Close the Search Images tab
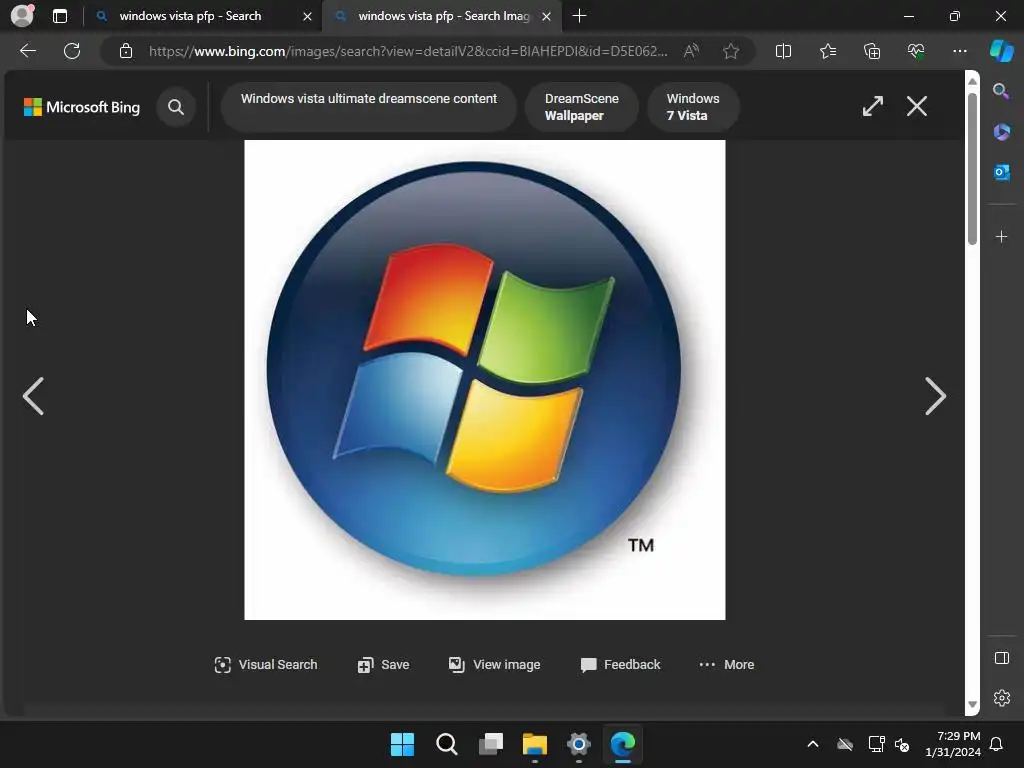The height and width of the screenshot is (768, 1024). click(x=547, y=16)
